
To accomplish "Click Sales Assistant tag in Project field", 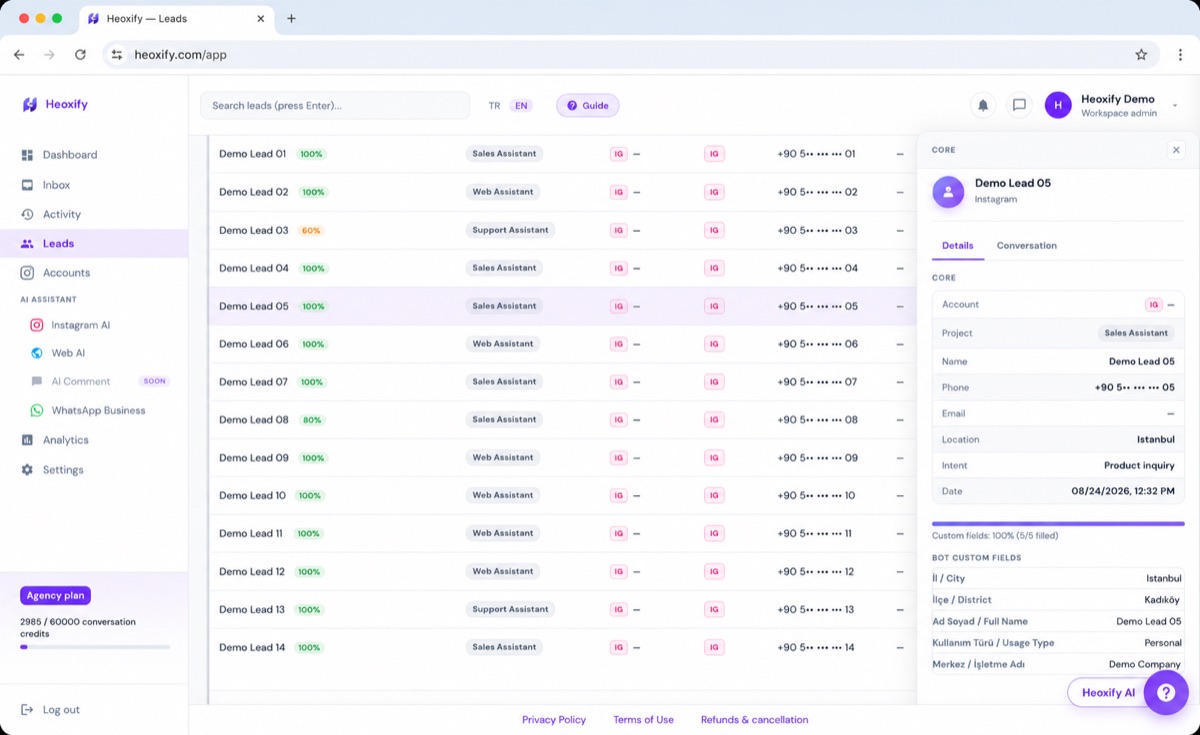I will pyautogui.click(x=1136, y=333).
